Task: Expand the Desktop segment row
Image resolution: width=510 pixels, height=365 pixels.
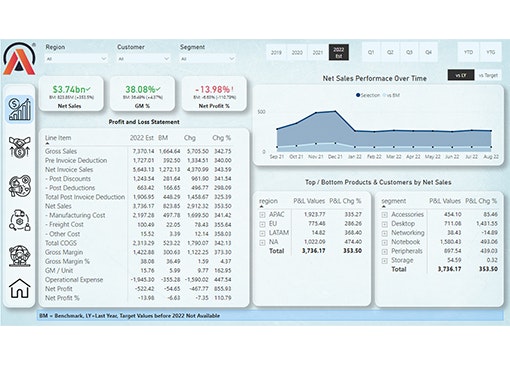Action: click(x=384, y=224)
